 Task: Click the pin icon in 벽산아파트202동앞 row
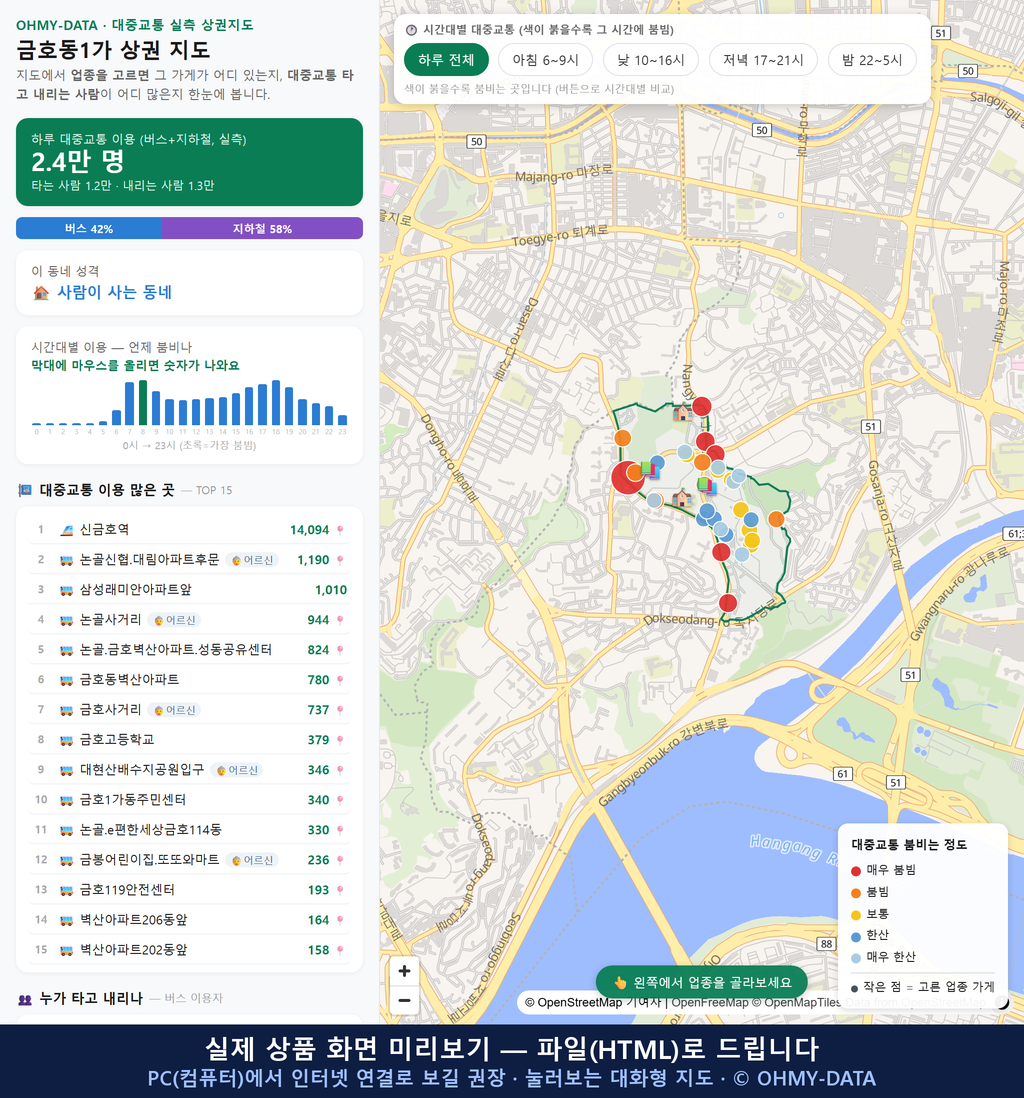click(x=340, y=951)
